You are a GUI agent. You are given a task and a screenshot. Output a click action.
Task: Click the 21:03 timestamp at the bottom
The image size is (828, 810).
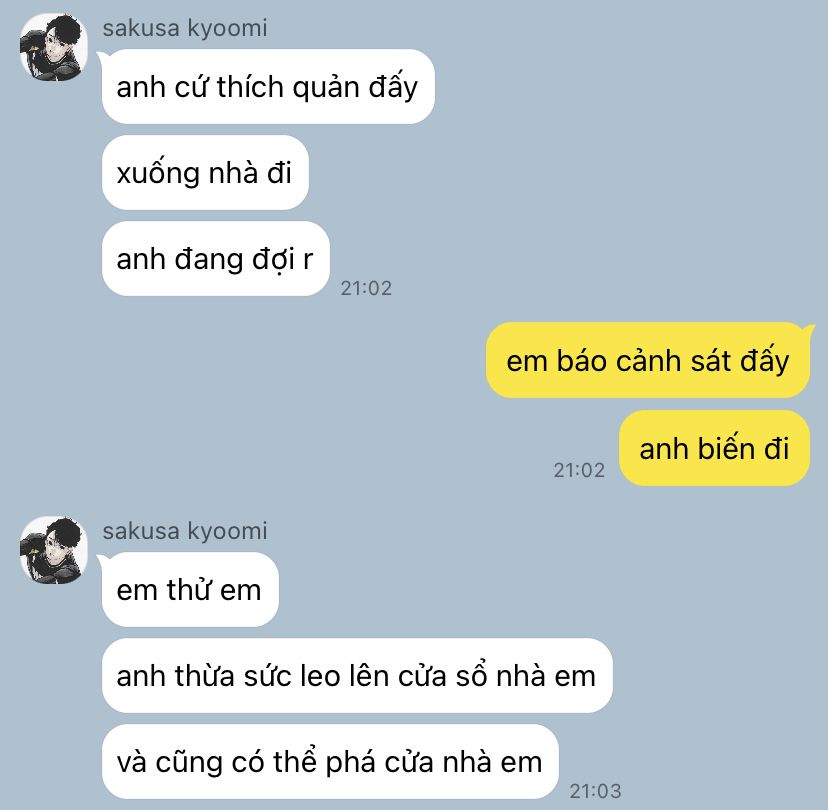[x=595, y=791]
